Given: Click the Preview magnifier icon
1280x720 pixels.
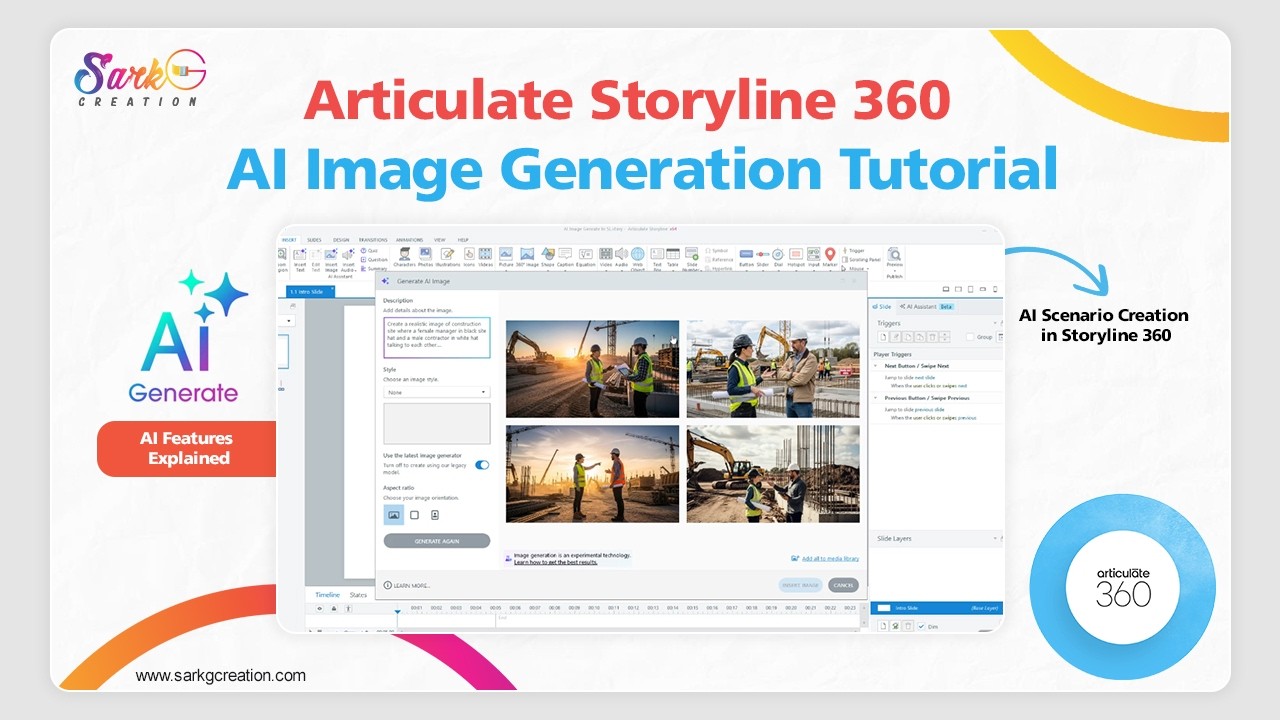Looking at the screenshot, I should coord(894,254).
